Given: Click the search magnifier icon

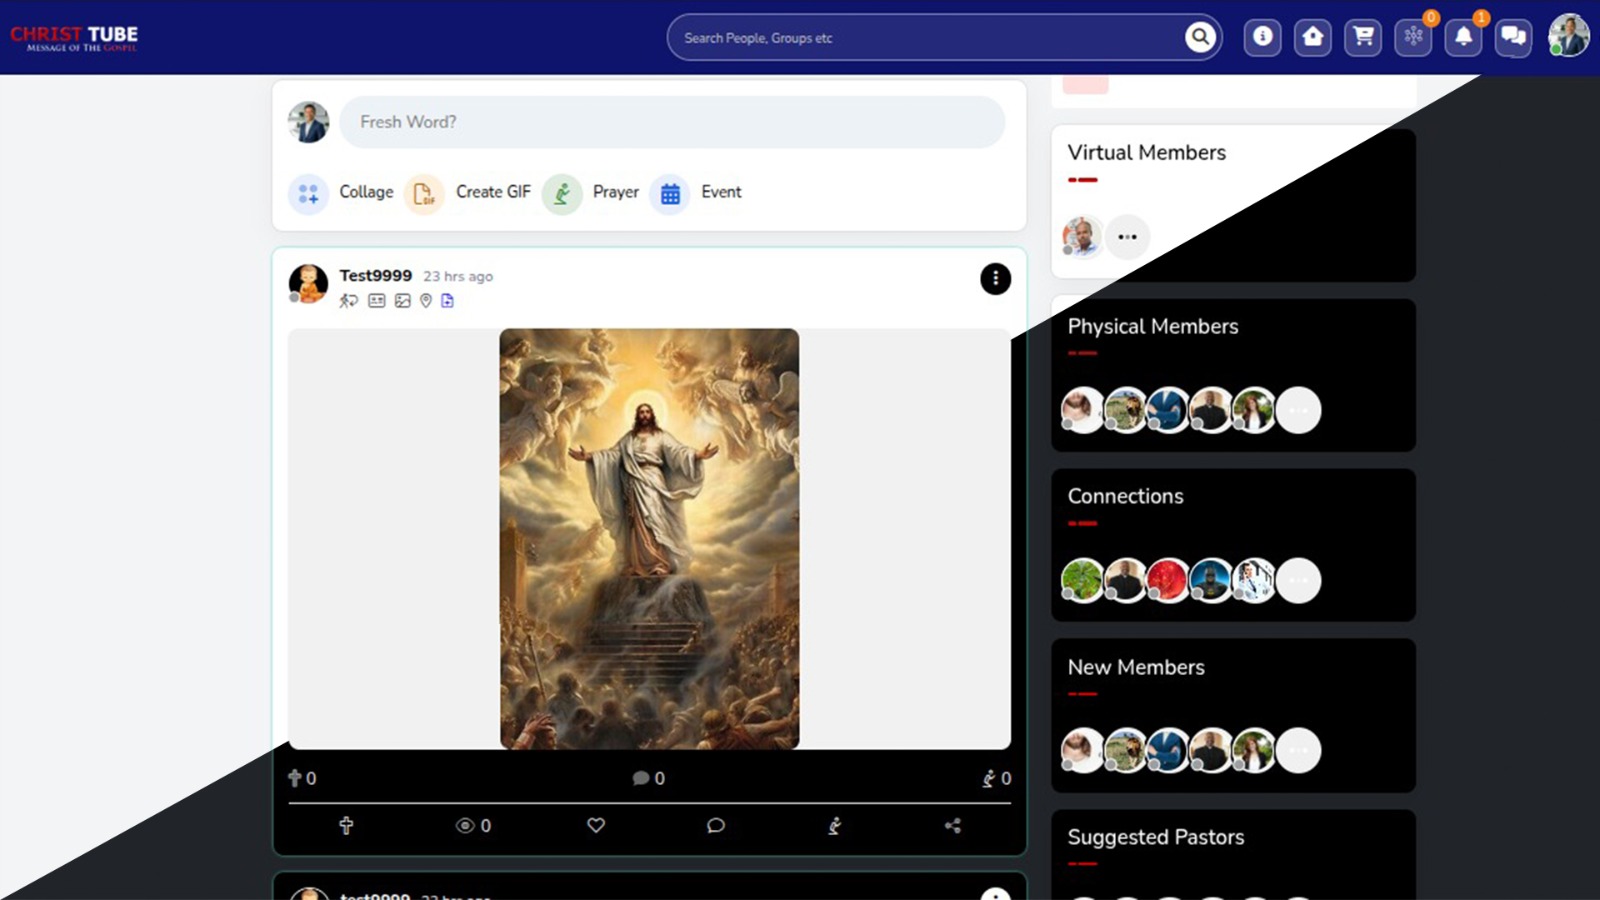Looking at the screenshot, I should [x=1200, y=38].
